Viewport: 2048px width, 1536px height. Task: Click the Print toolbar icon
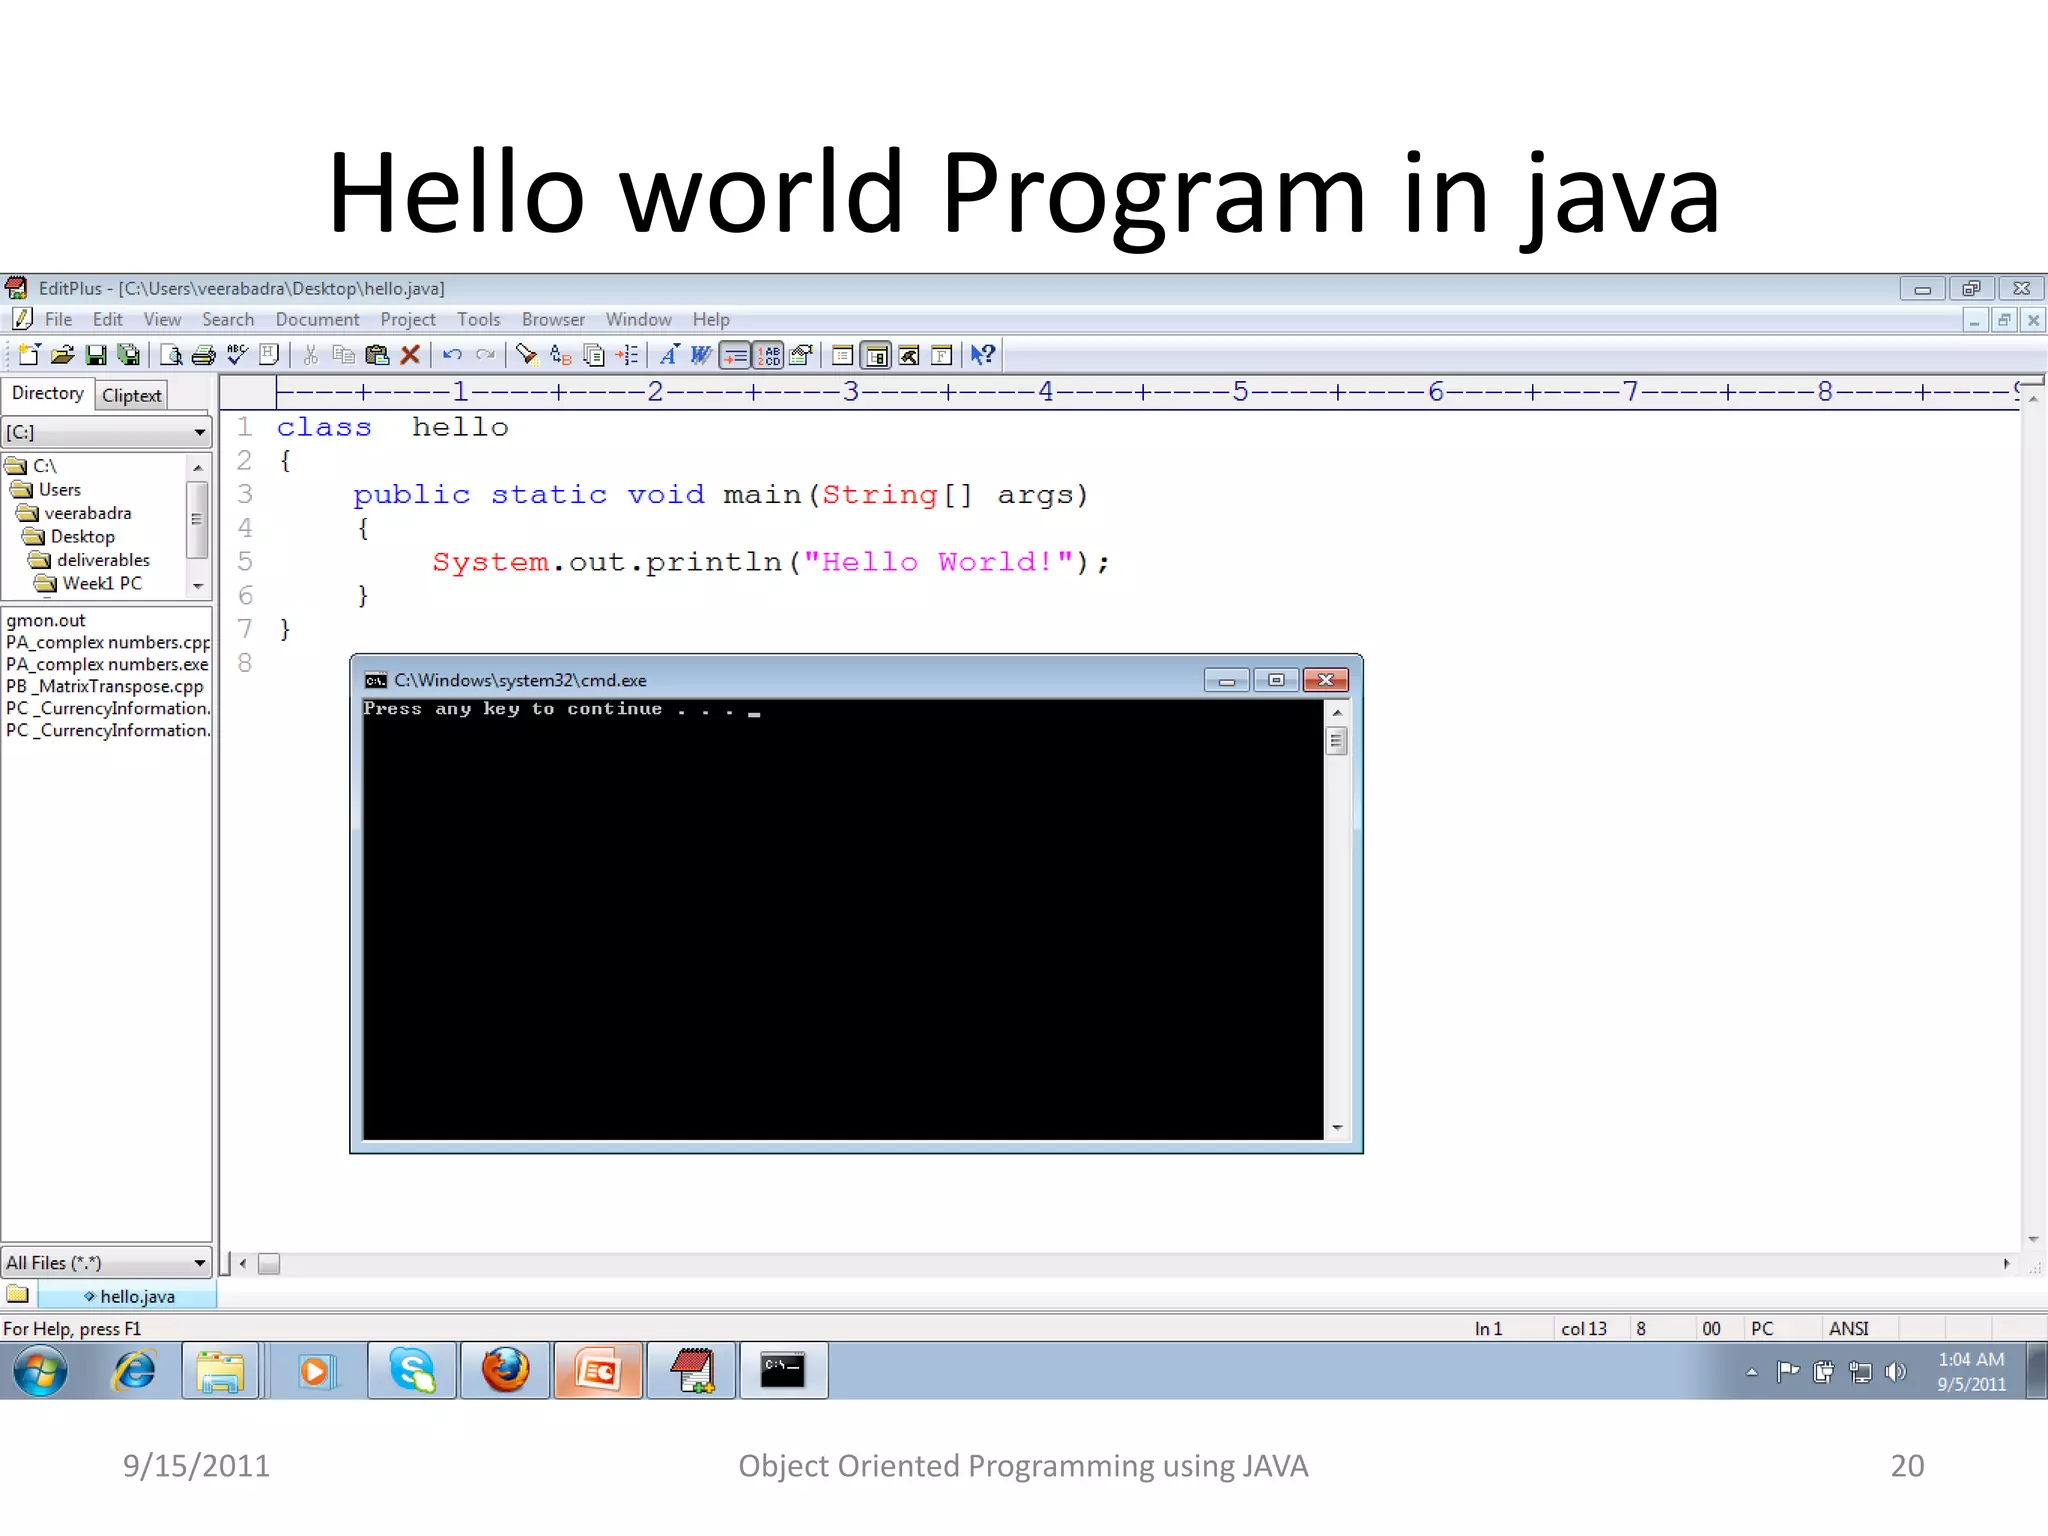203,355
